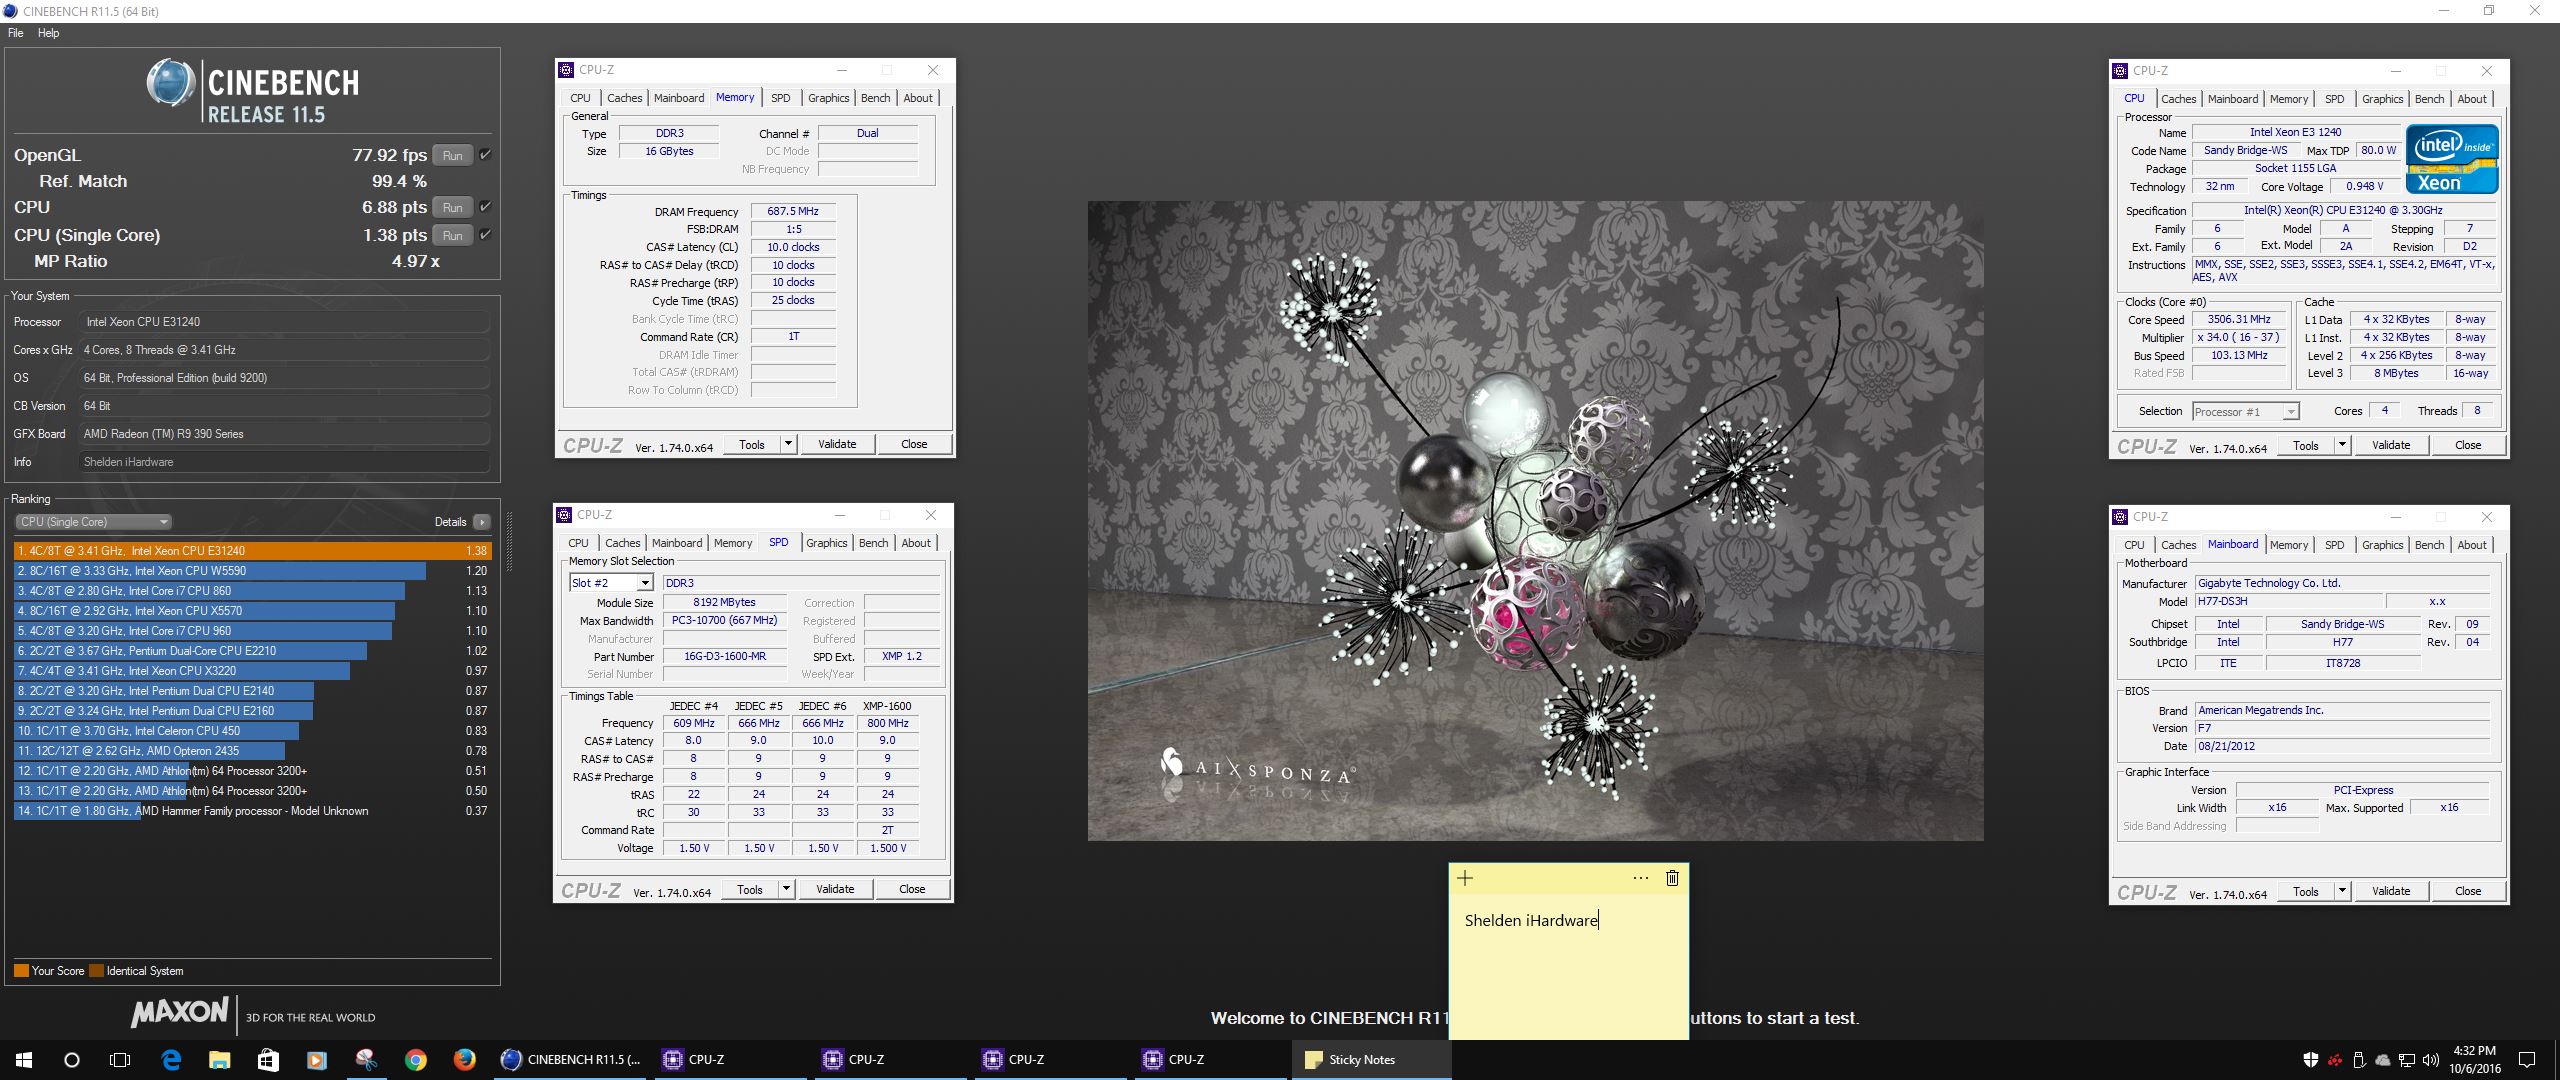The width and height of the screenshot is (2560, 1080).
Task: Click the red tray icon beside Defender
Action: (x=2335, y=1060)
